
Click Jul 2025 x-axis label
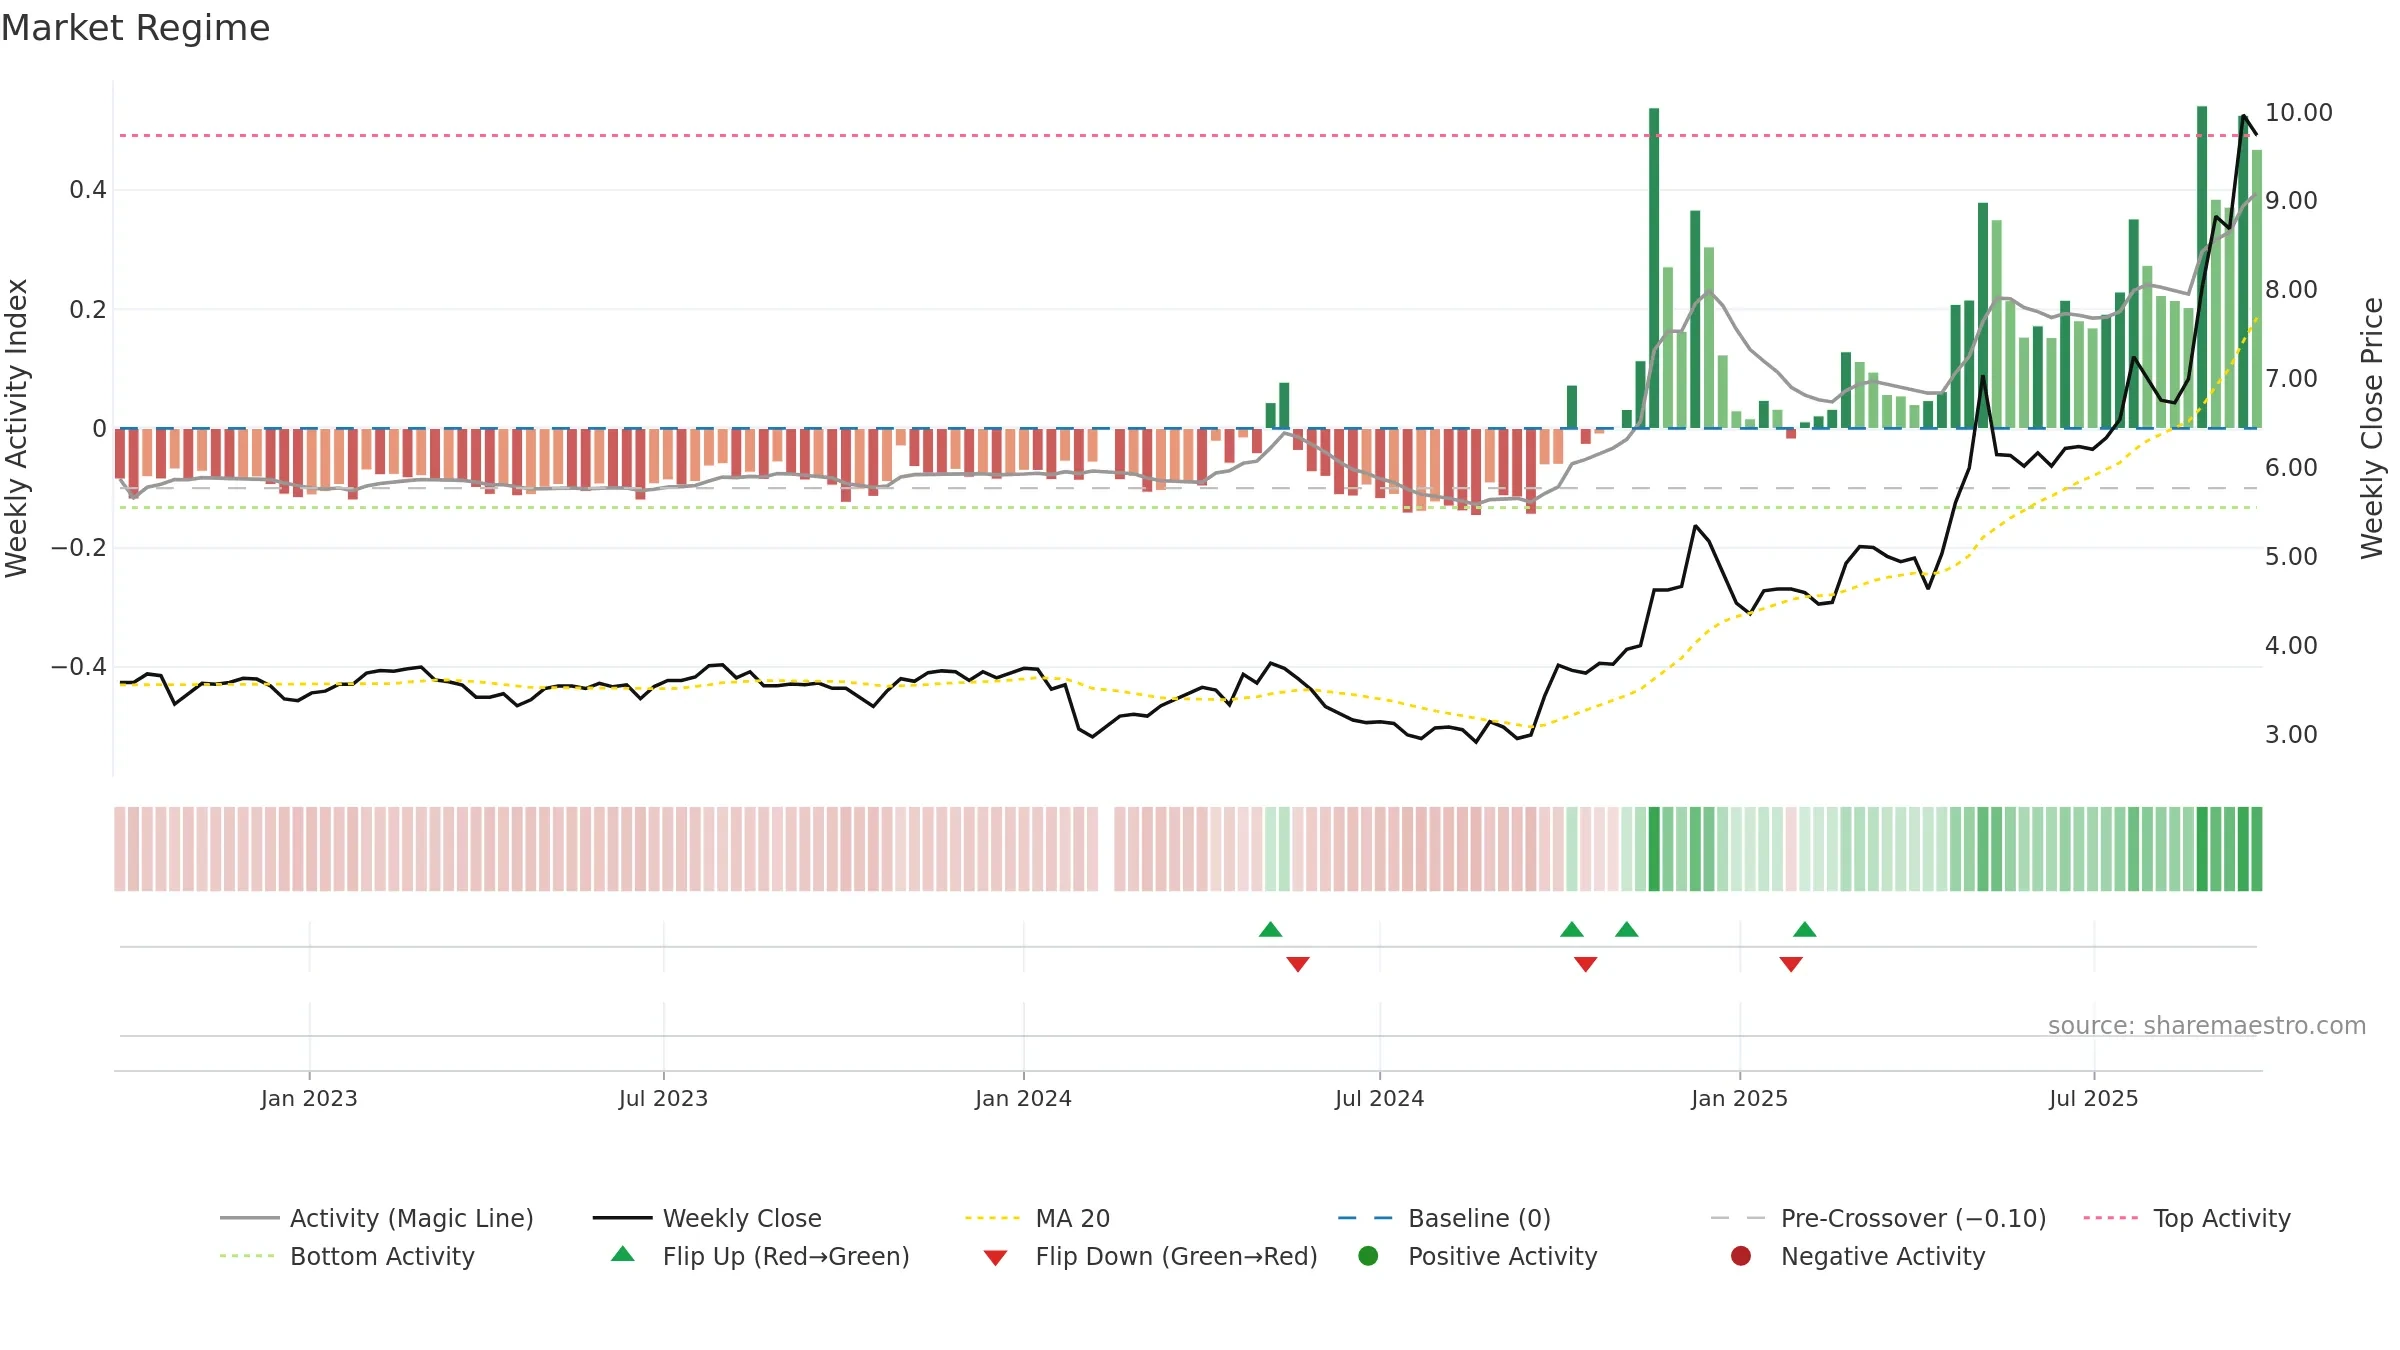[2093, 1098]
